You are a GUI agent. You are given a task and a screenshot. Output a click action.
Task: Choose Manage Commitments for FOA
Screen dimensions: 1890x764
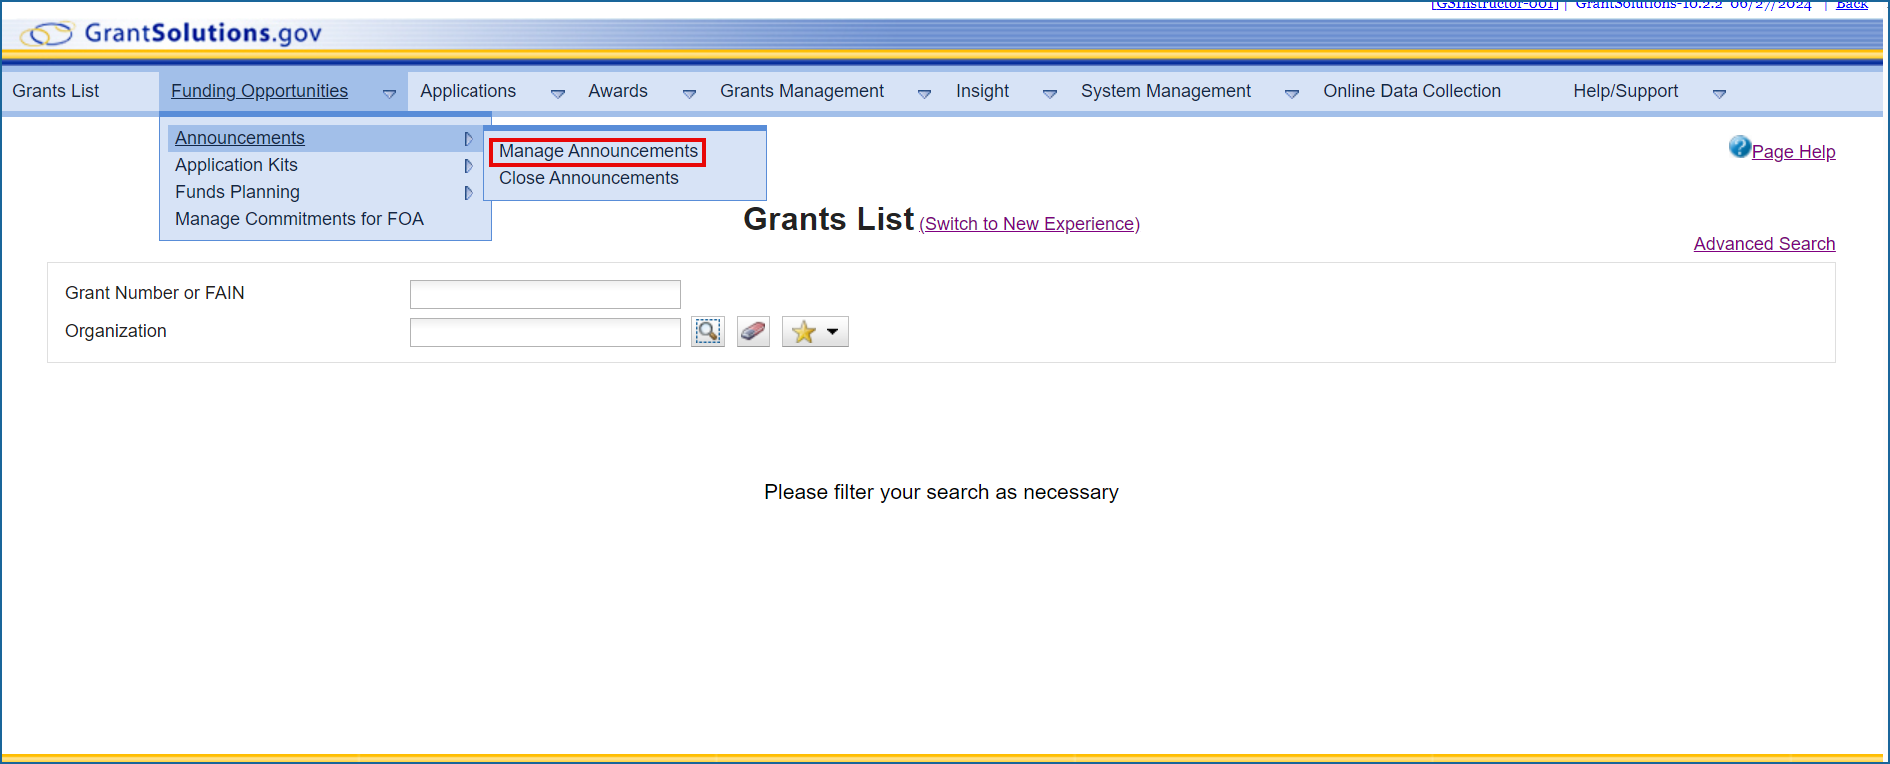pyautogui.click(x=299, y=219)
